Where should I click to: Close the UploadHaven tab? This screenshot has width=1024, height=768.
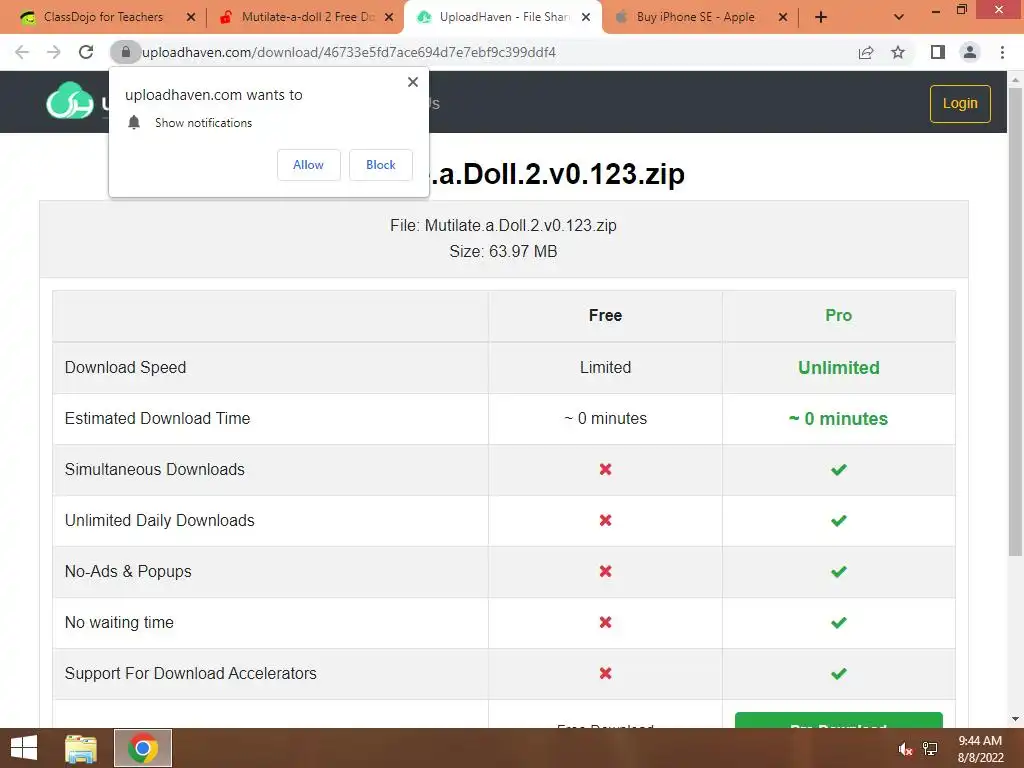pos(586,17)
